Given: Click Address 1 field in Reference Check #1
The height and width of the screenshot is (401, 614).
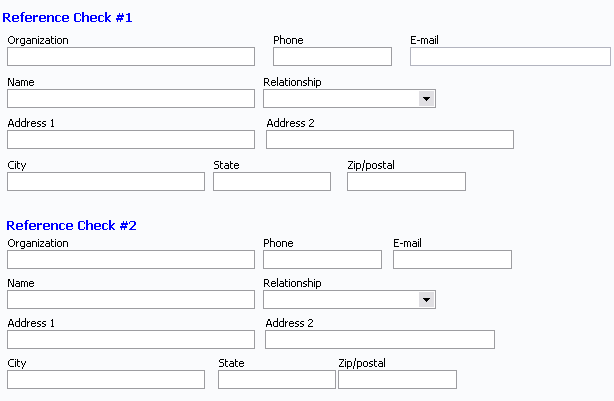Looking at the screenshot, I should coord(131,139).
